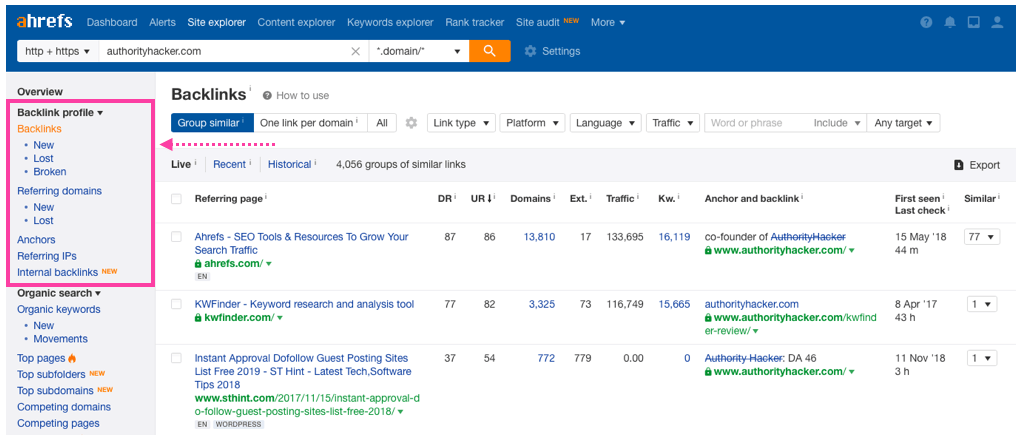Switch to One link per domain mode
The image size is (1022, 440).
310,123
